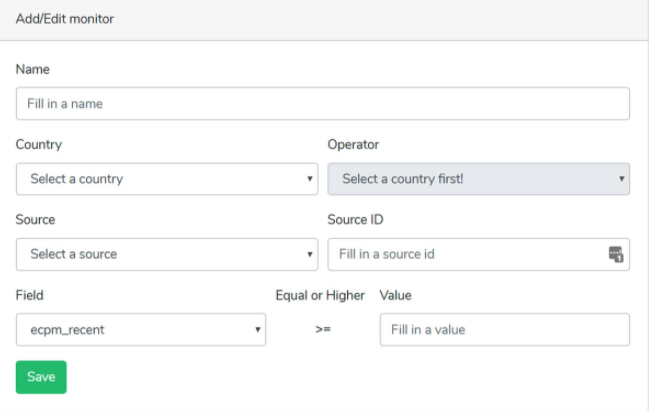
Task: Click the Source ID label
Action: pyautogui.click(x=355, y=219)
